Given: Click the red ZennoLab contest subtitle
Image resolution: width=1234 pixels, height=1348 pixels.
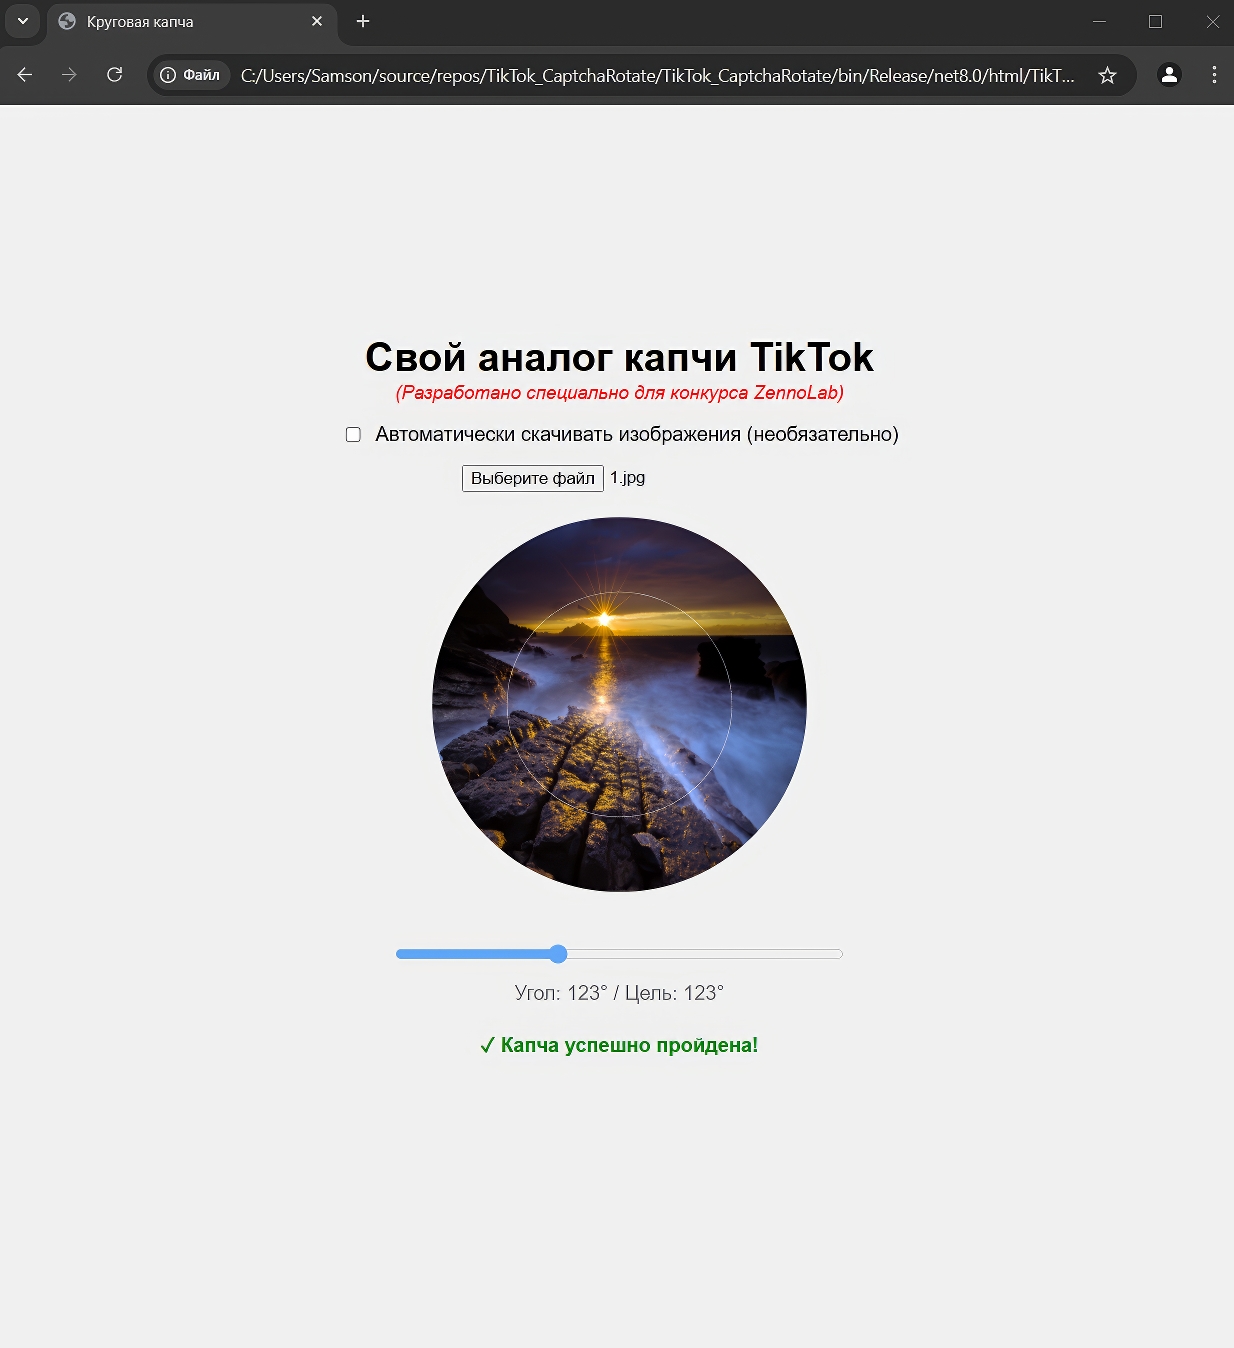Looking at the screenshot, I should [620, 392].
